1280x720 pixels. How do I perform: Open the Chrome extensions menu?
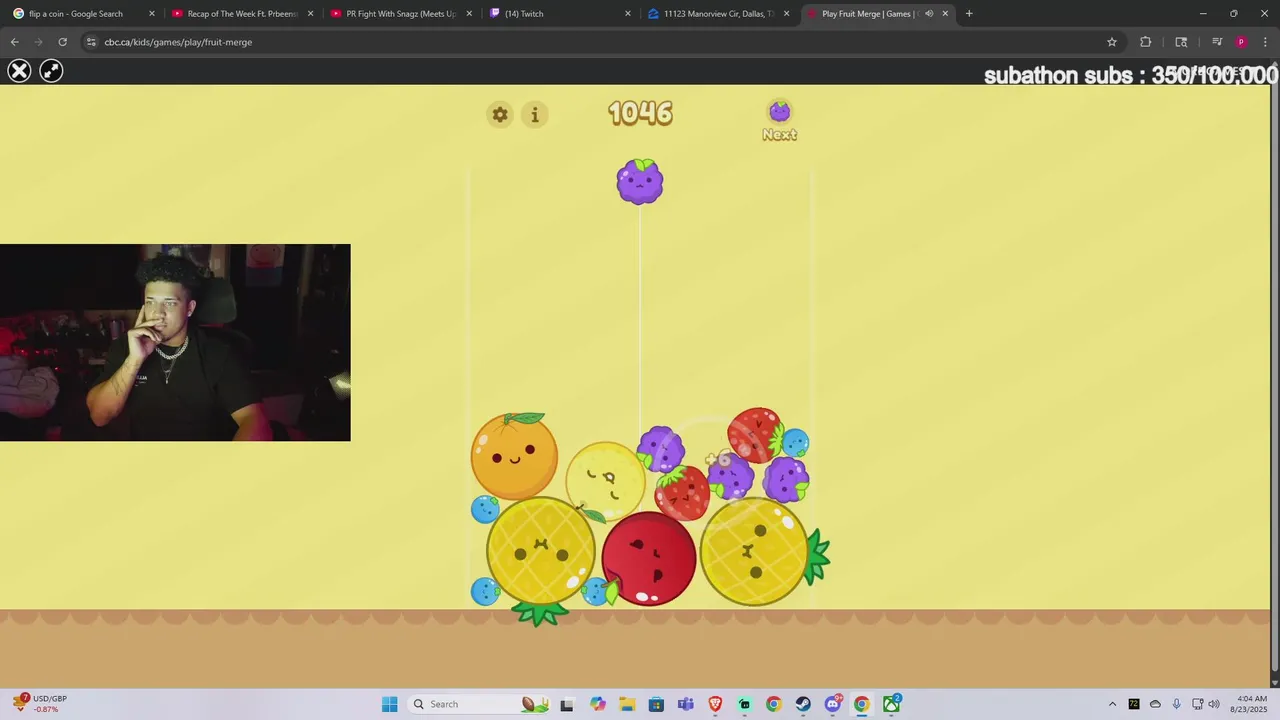coord(1146,42)
